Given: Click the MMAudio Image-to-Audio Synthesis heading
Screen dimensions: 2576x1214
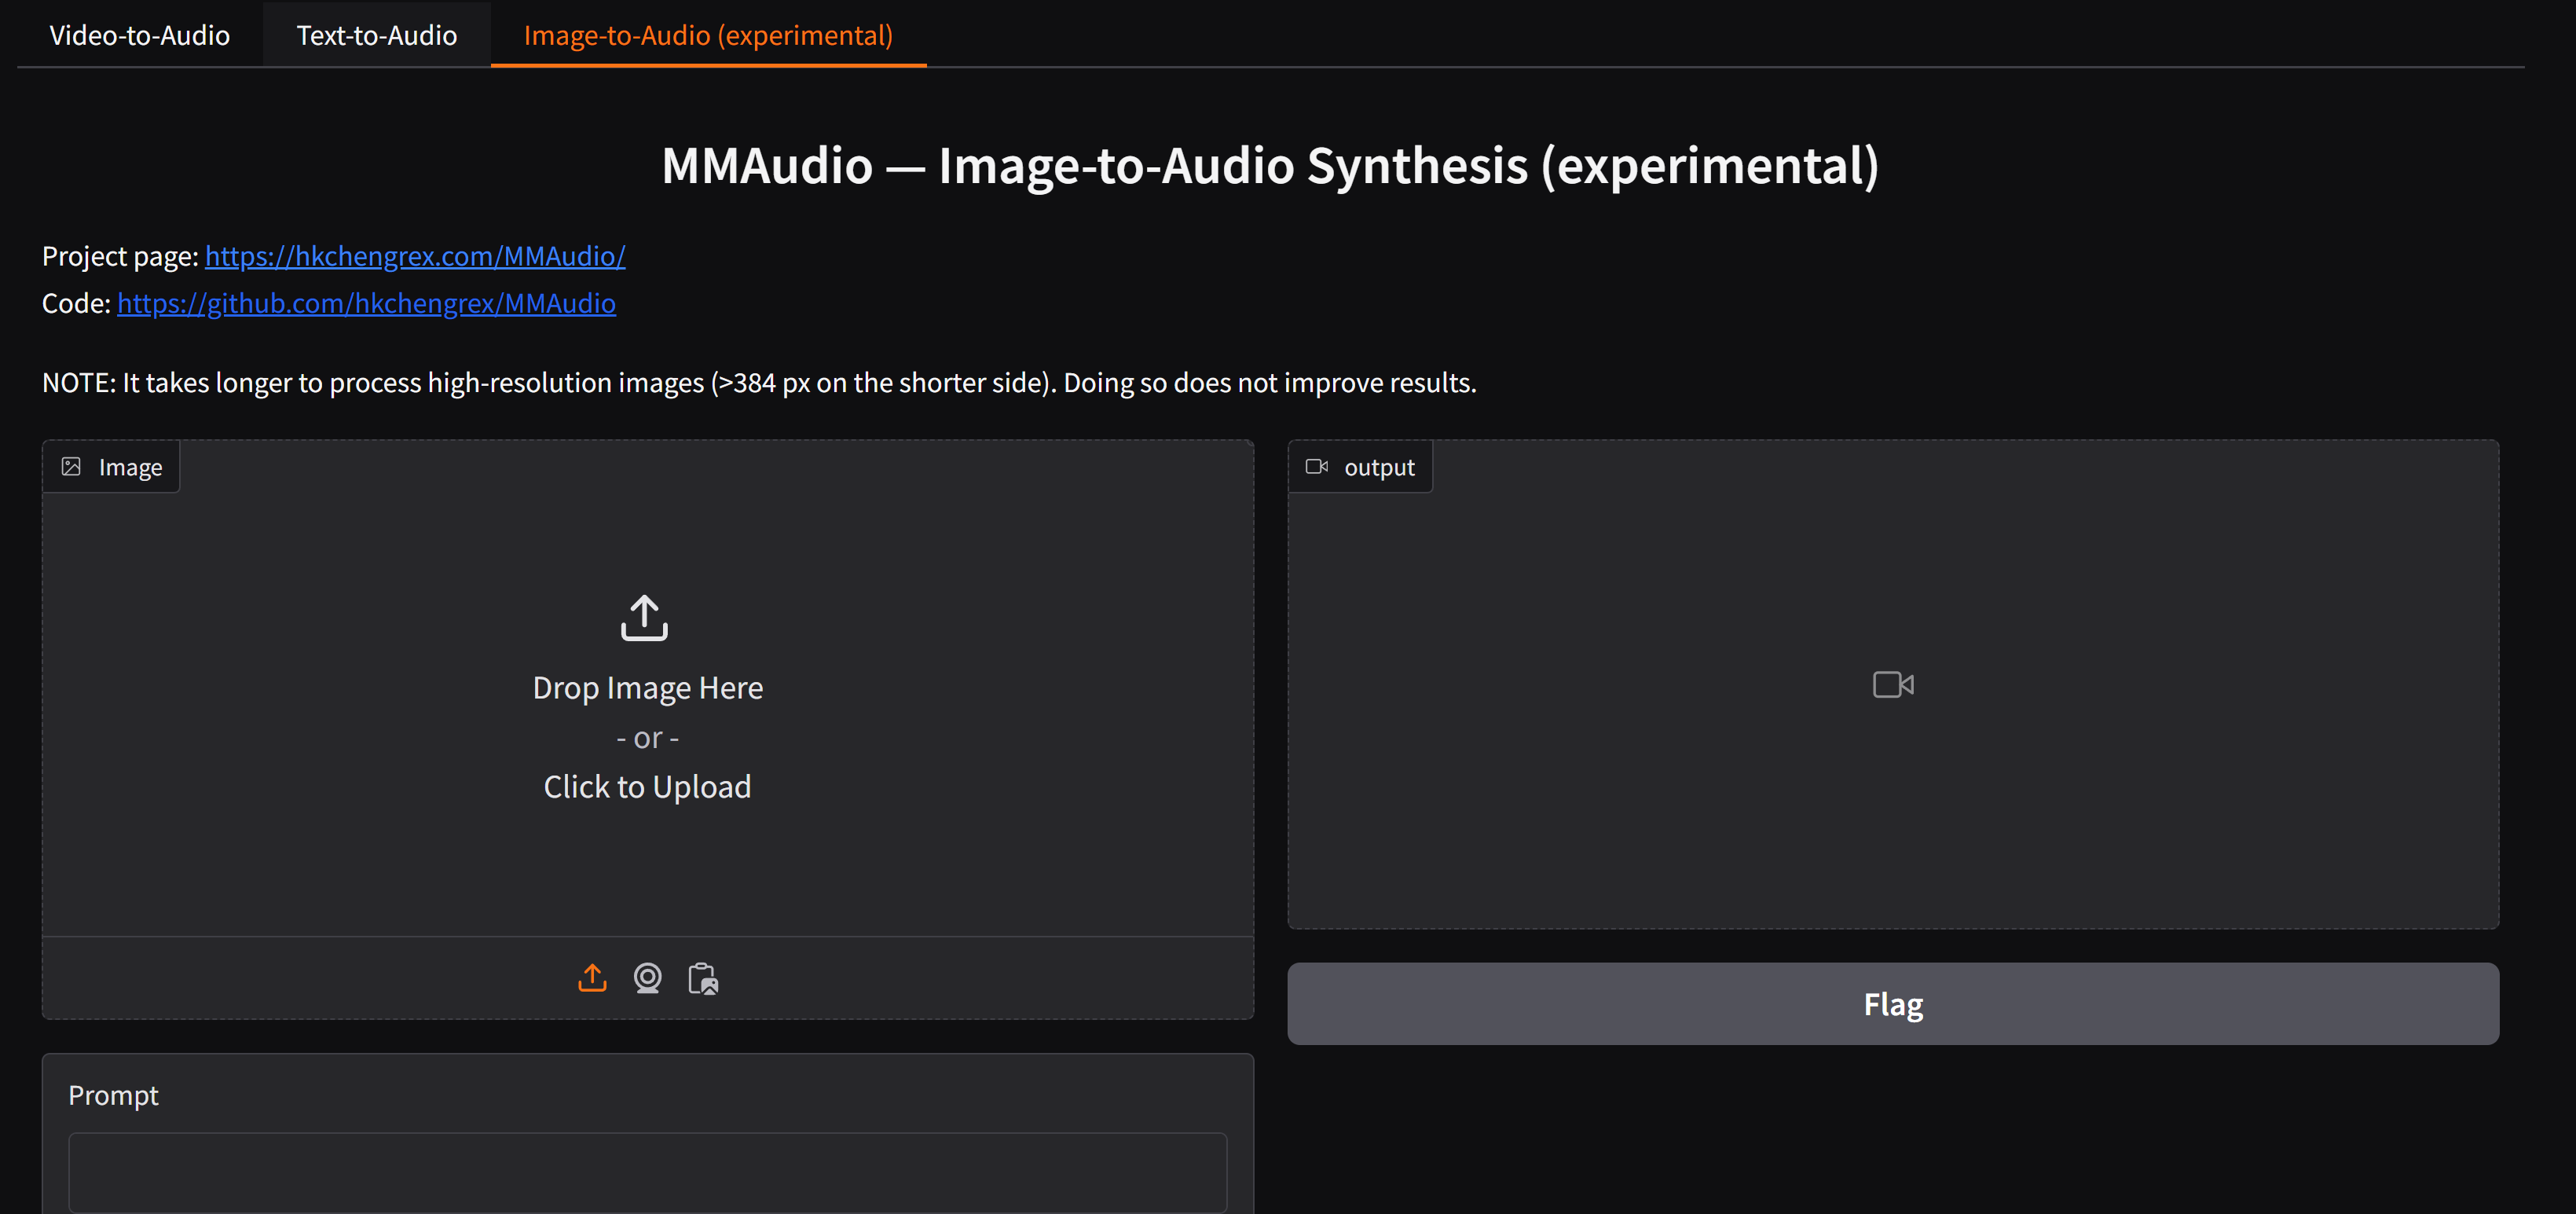Looking at the screenshot, I should [1270, 165].
